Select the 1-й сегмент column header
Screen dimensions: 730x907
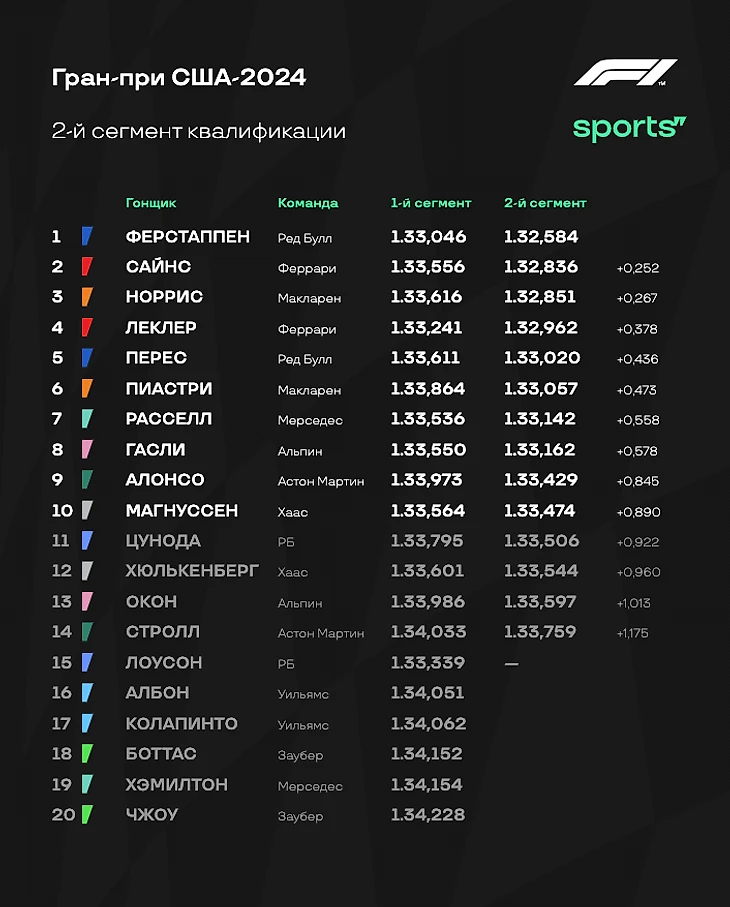[x=431, y=203]
